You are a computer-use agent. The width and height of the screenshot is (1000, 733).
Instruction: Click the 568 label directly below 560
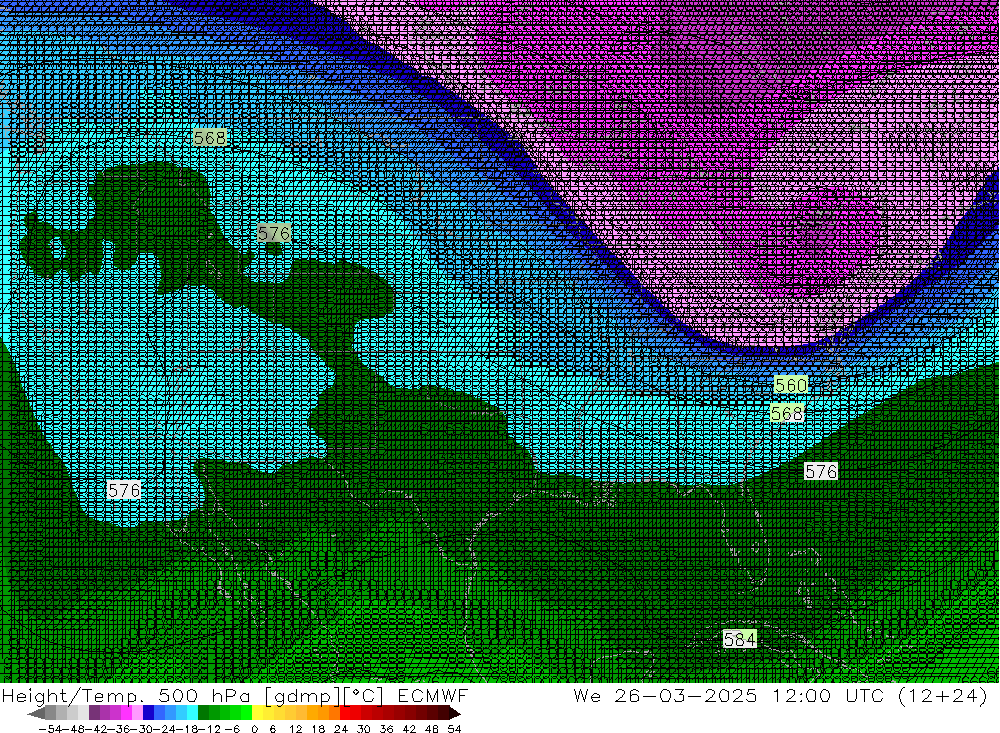(787, 413)
